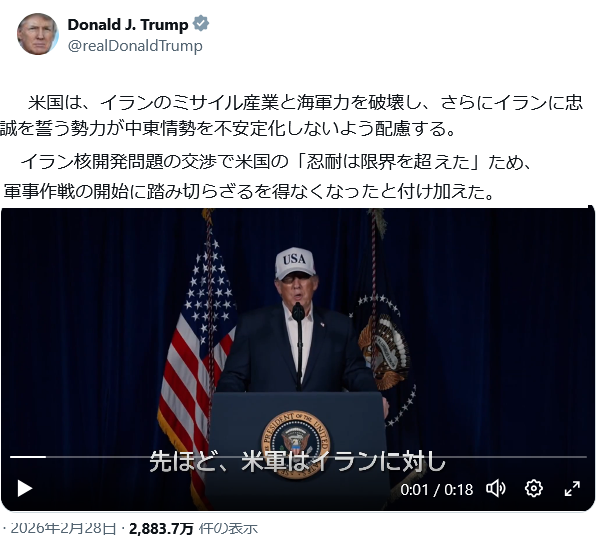Image resolution: width=603 pixels, height=541 pixels.
Task: Click the line starting イラン核開発問題の交渉
Action: coord(277,162)
